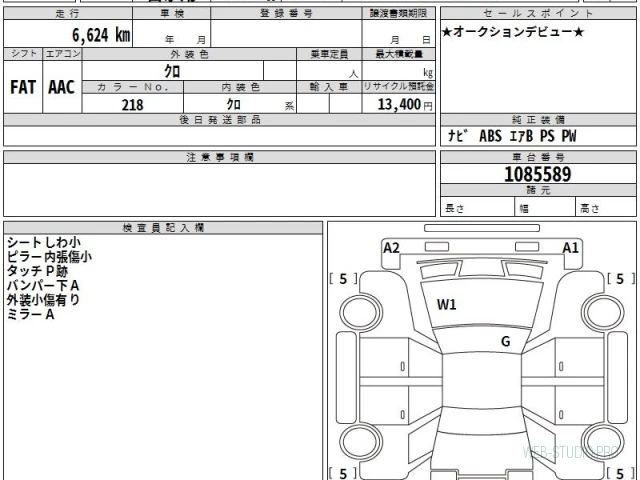Select inspector note ミラーA
The width and height of the screenshot is (640, 480).
click(30, 314)
